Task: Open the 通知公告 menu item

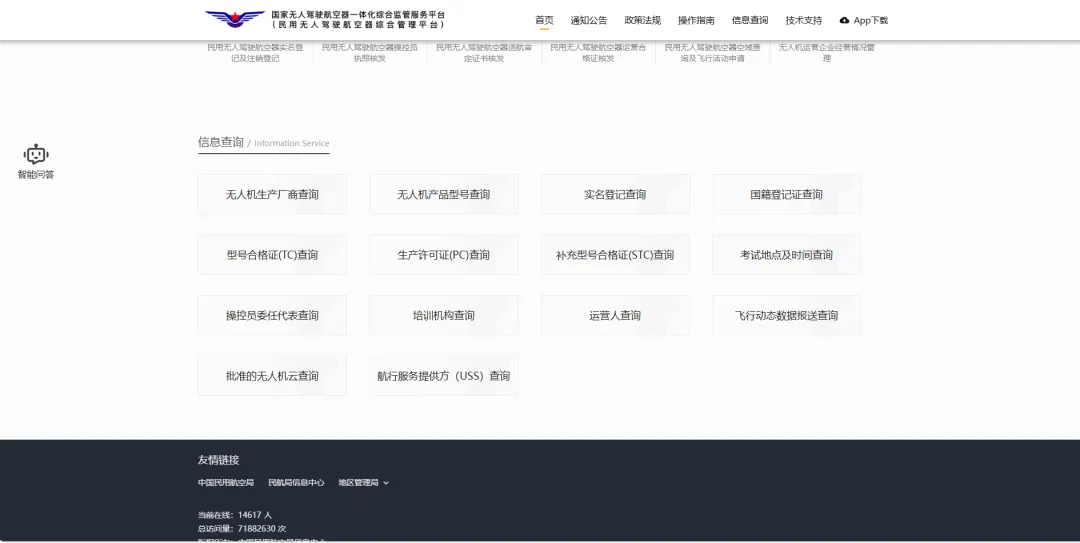Action: click(x=589, y=20)
